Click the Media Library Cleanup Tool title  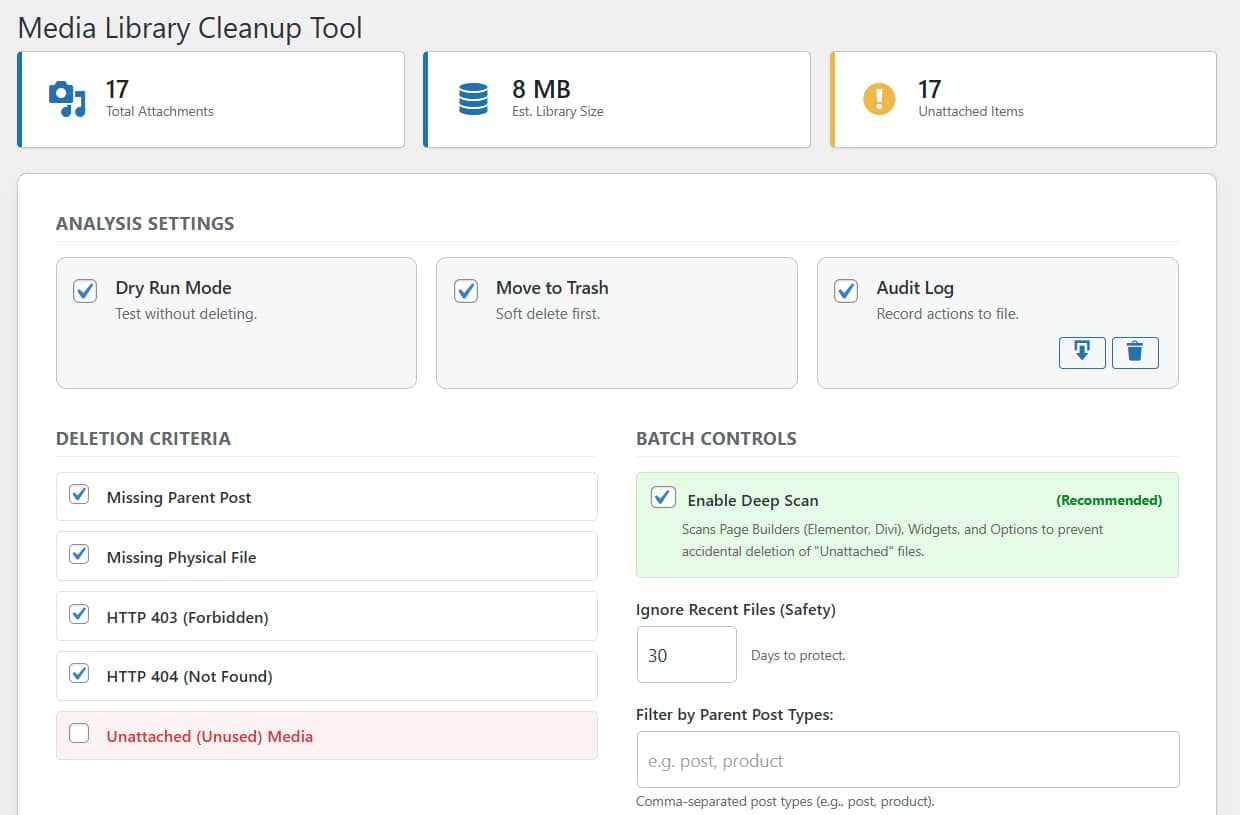coord(189,28)
